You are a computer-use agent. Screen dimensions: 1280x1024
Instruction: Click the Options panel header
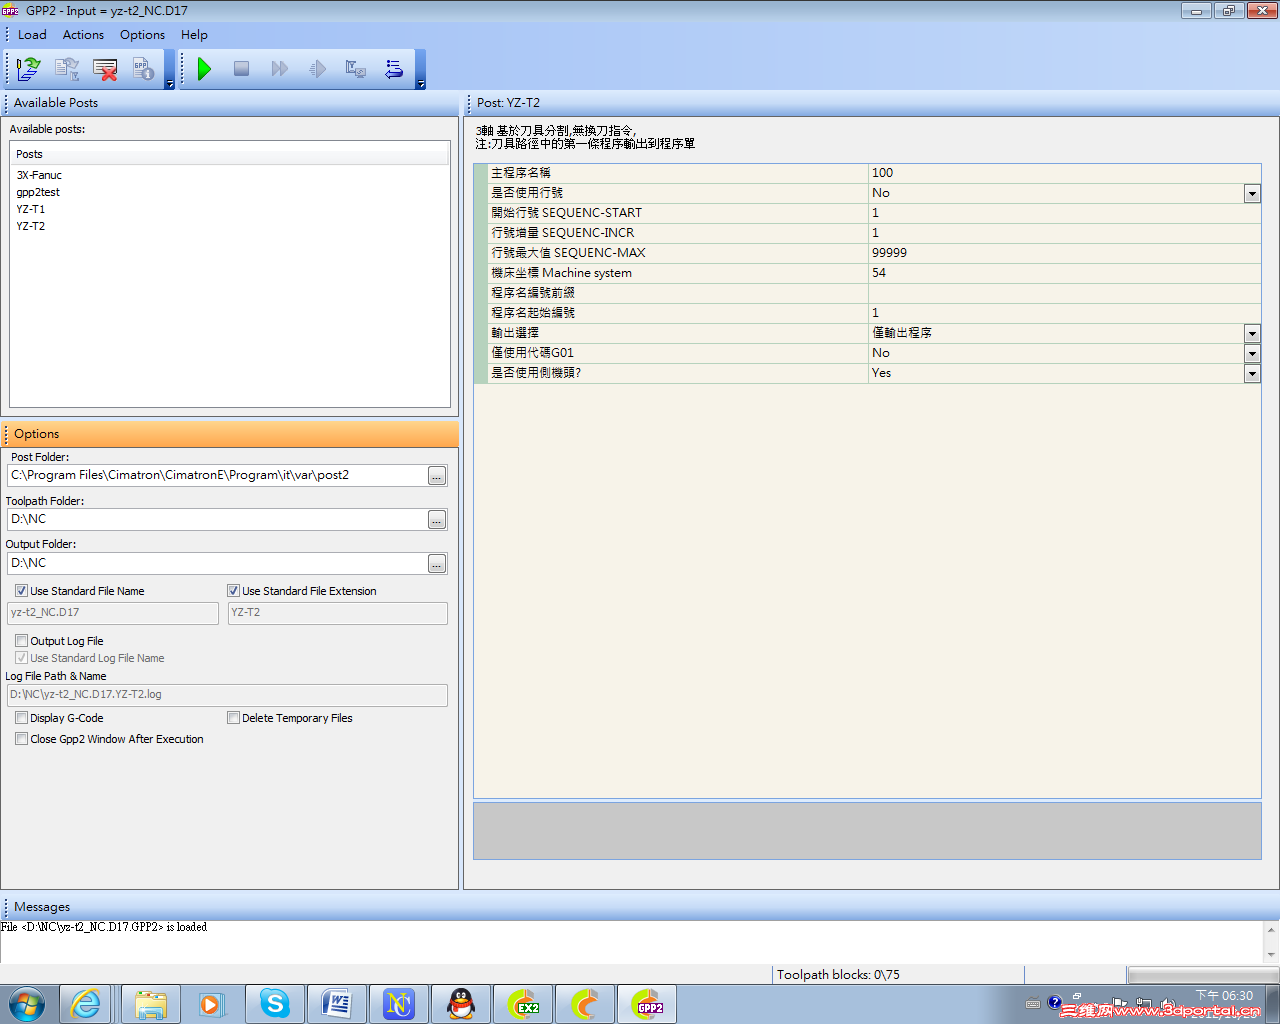[x=230, y=434]
